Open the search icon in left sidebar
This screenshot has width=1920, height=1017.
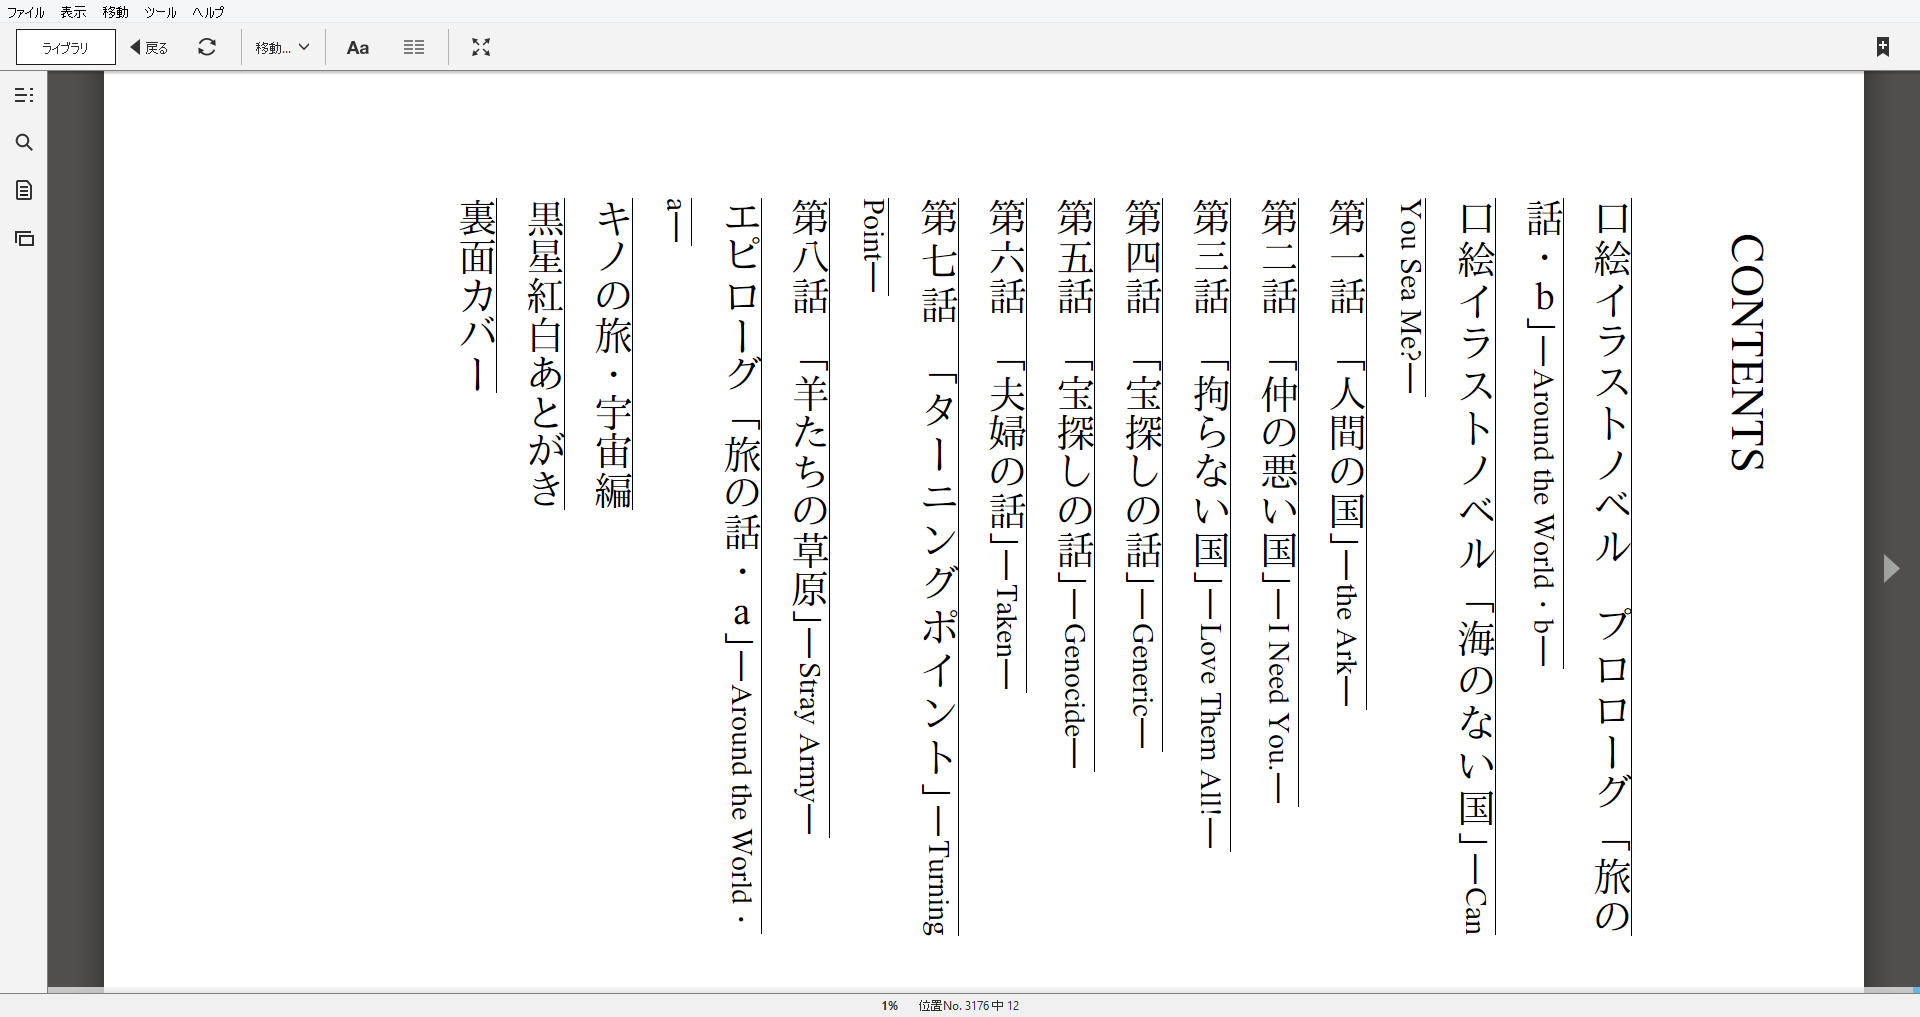[24, 142]
